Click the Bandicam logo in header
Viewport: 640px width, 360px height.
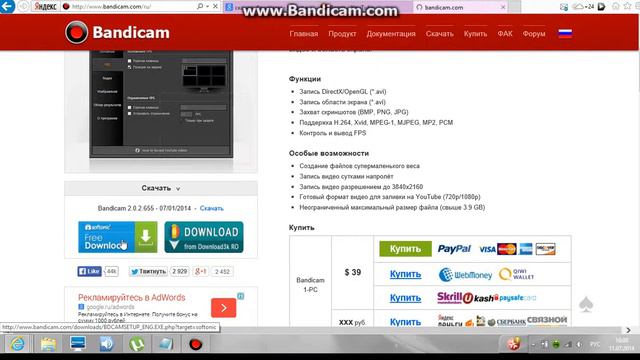[x=117, y=32]
